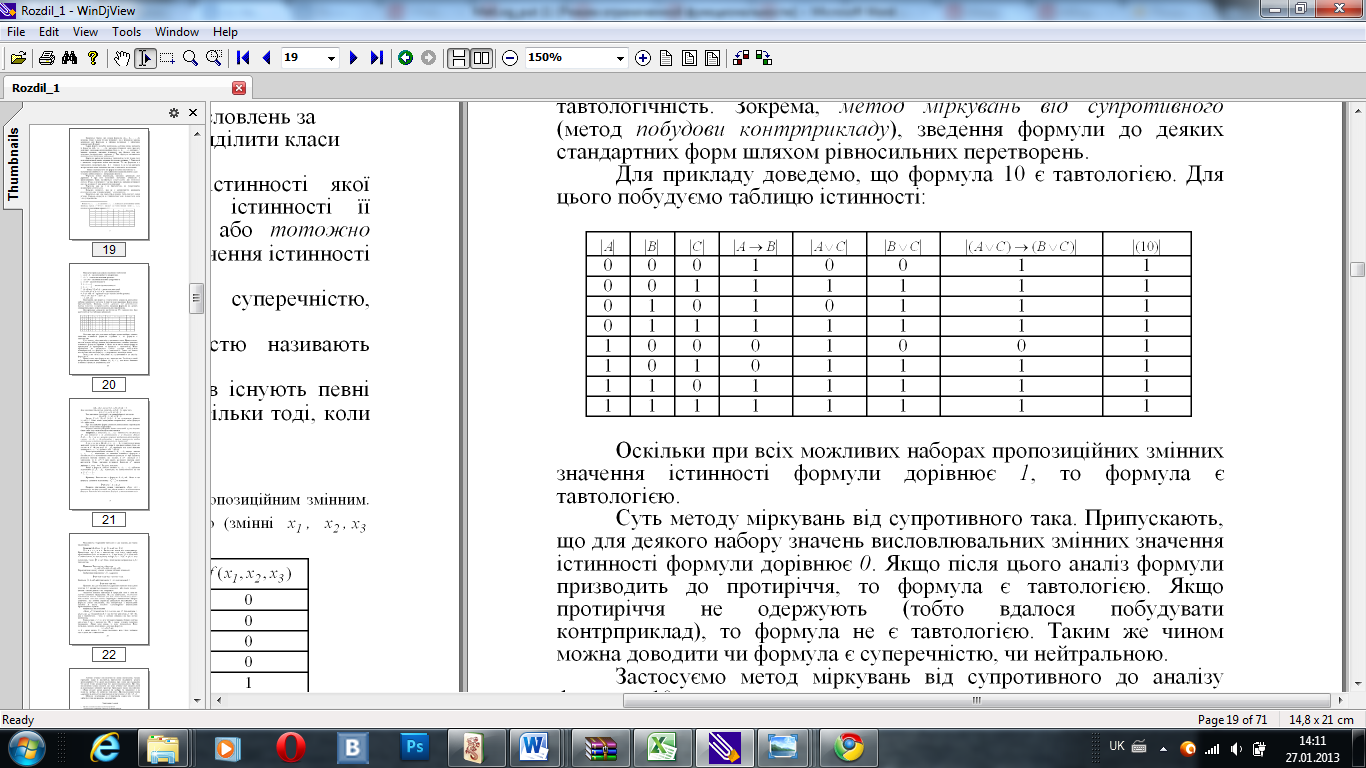The height and width of the screenshot is (768, 1366).
Task: Close the thumbnails panel with its X
Action: [x=192, y=112]
